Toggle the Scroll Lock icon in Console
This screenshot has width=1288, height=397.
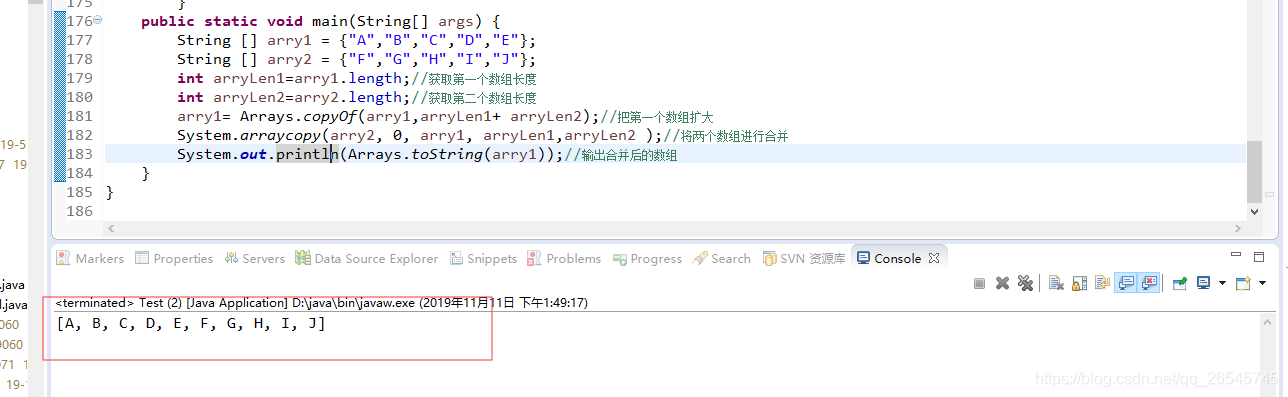click(x=1079, y=283)
